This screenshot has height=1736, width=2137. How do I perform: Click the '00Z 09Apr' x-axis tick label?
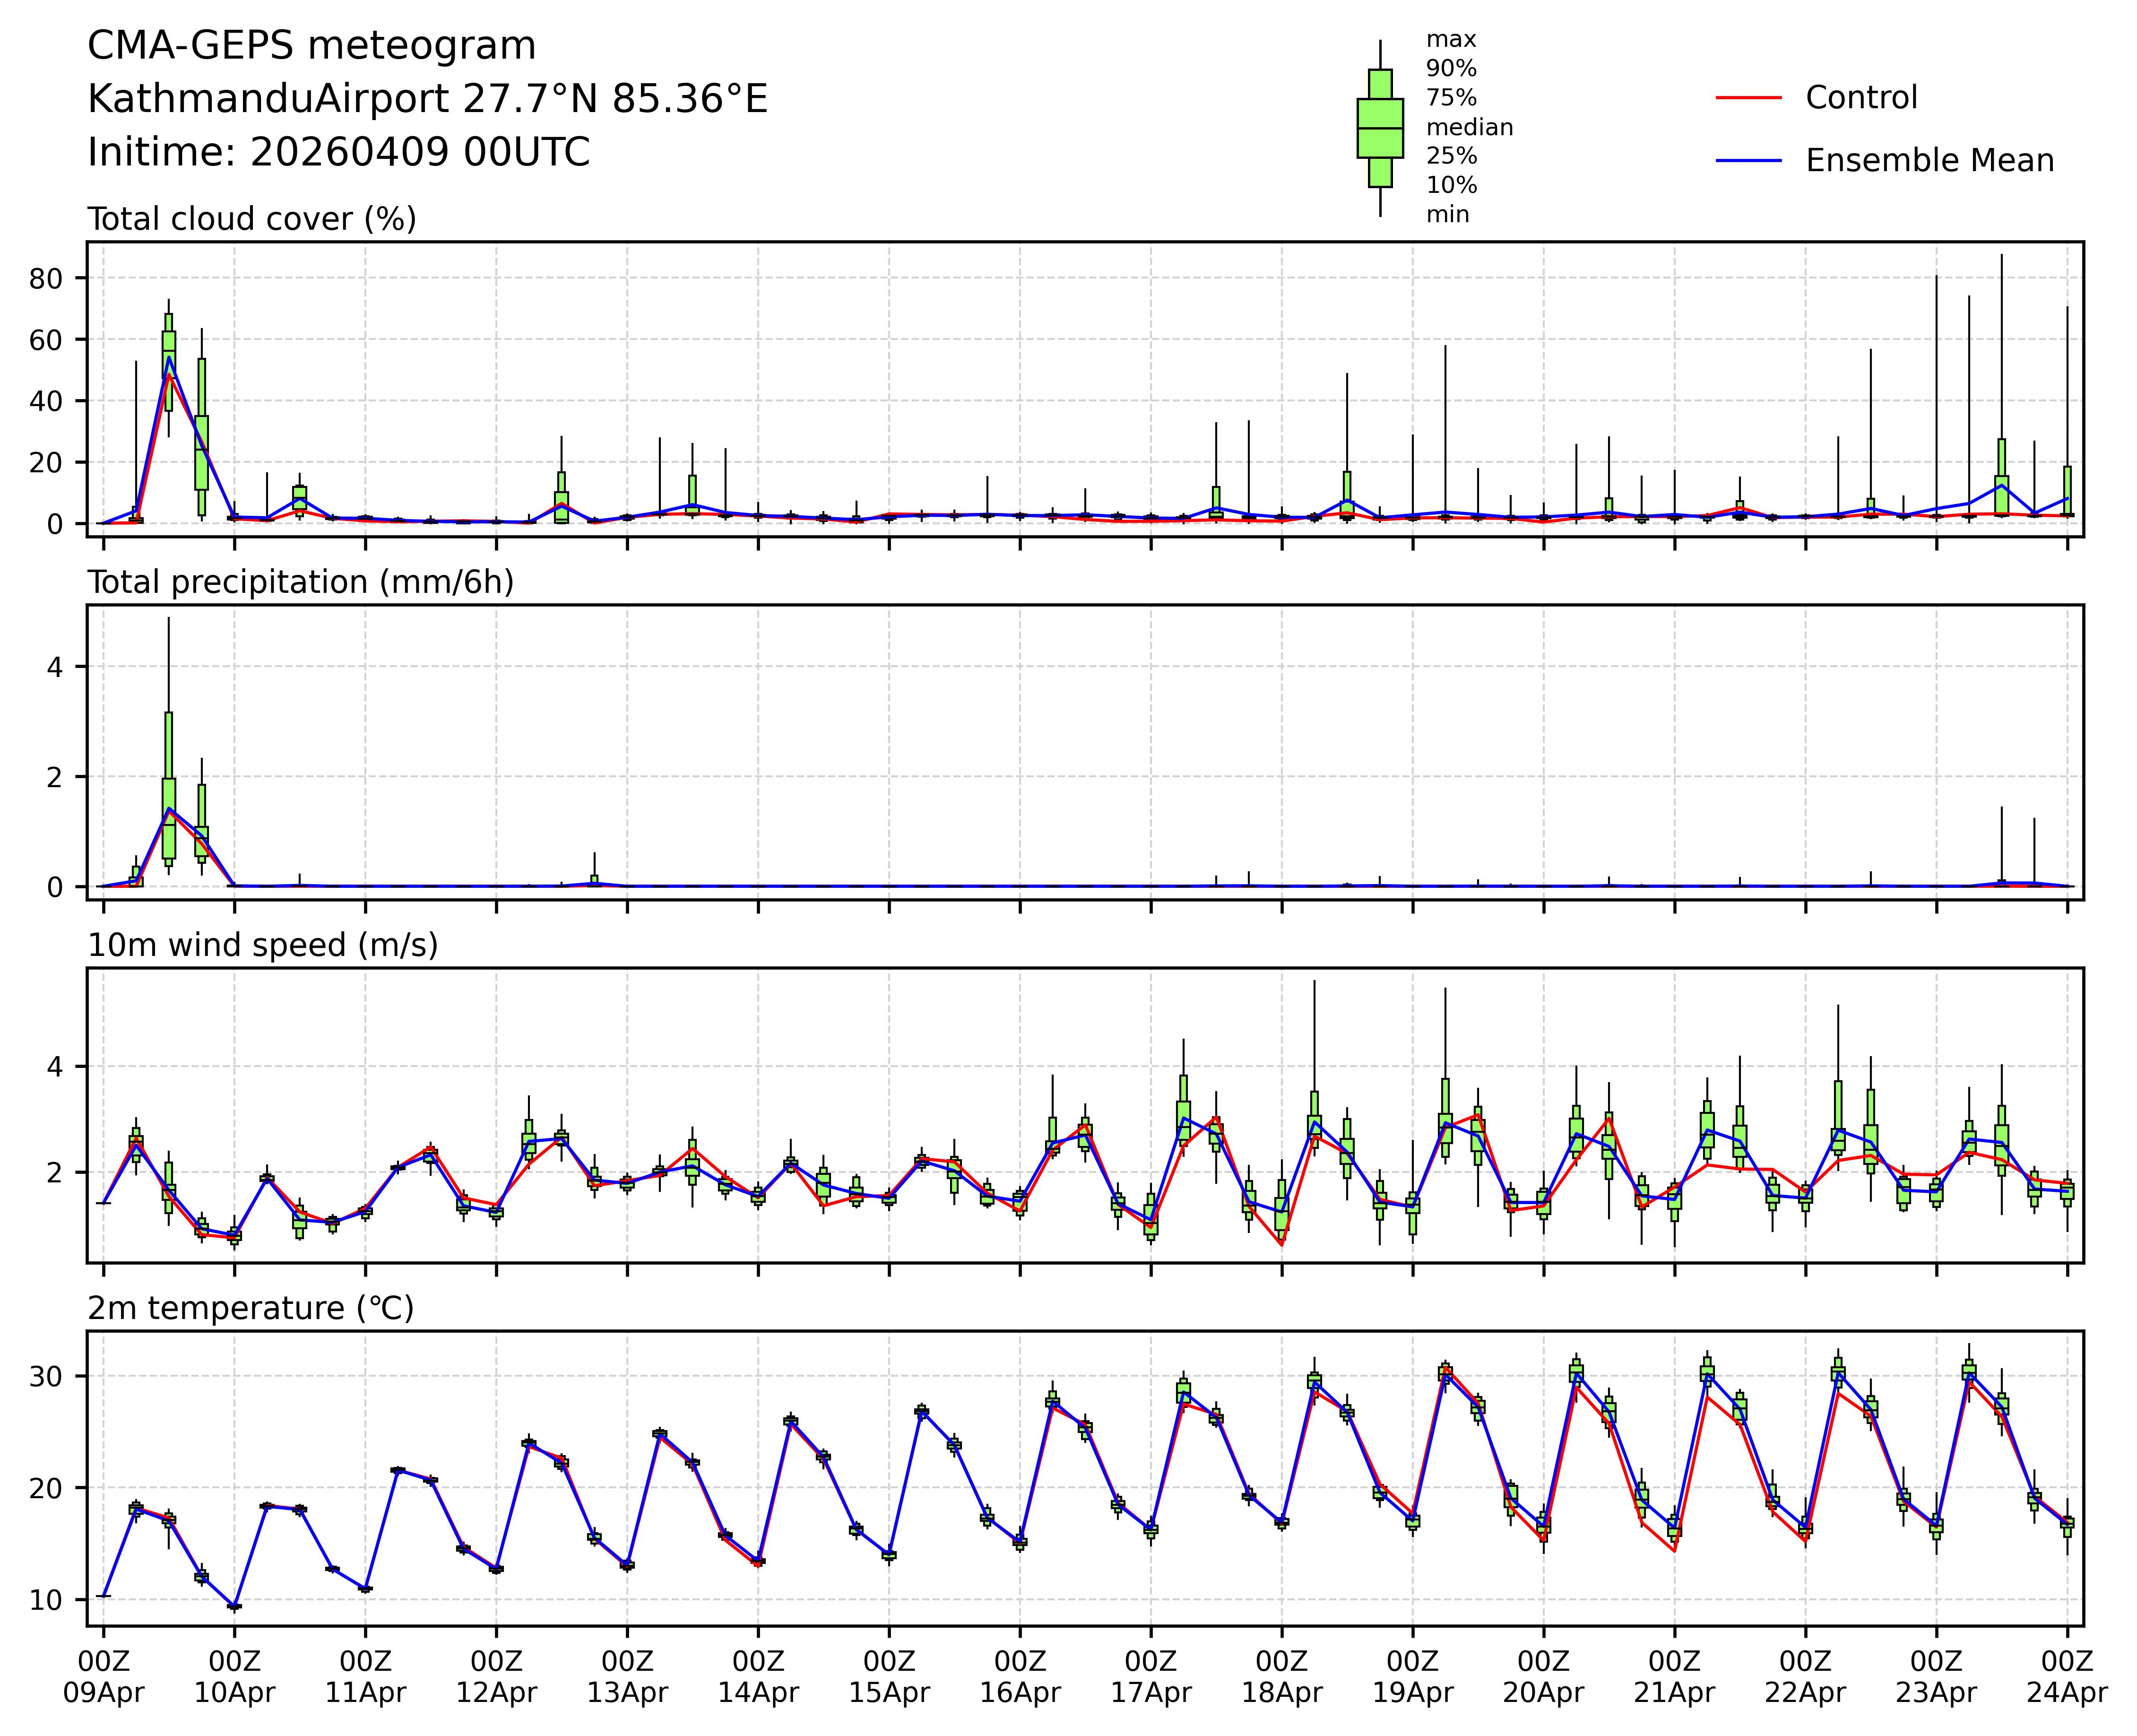click(103, 1677)
